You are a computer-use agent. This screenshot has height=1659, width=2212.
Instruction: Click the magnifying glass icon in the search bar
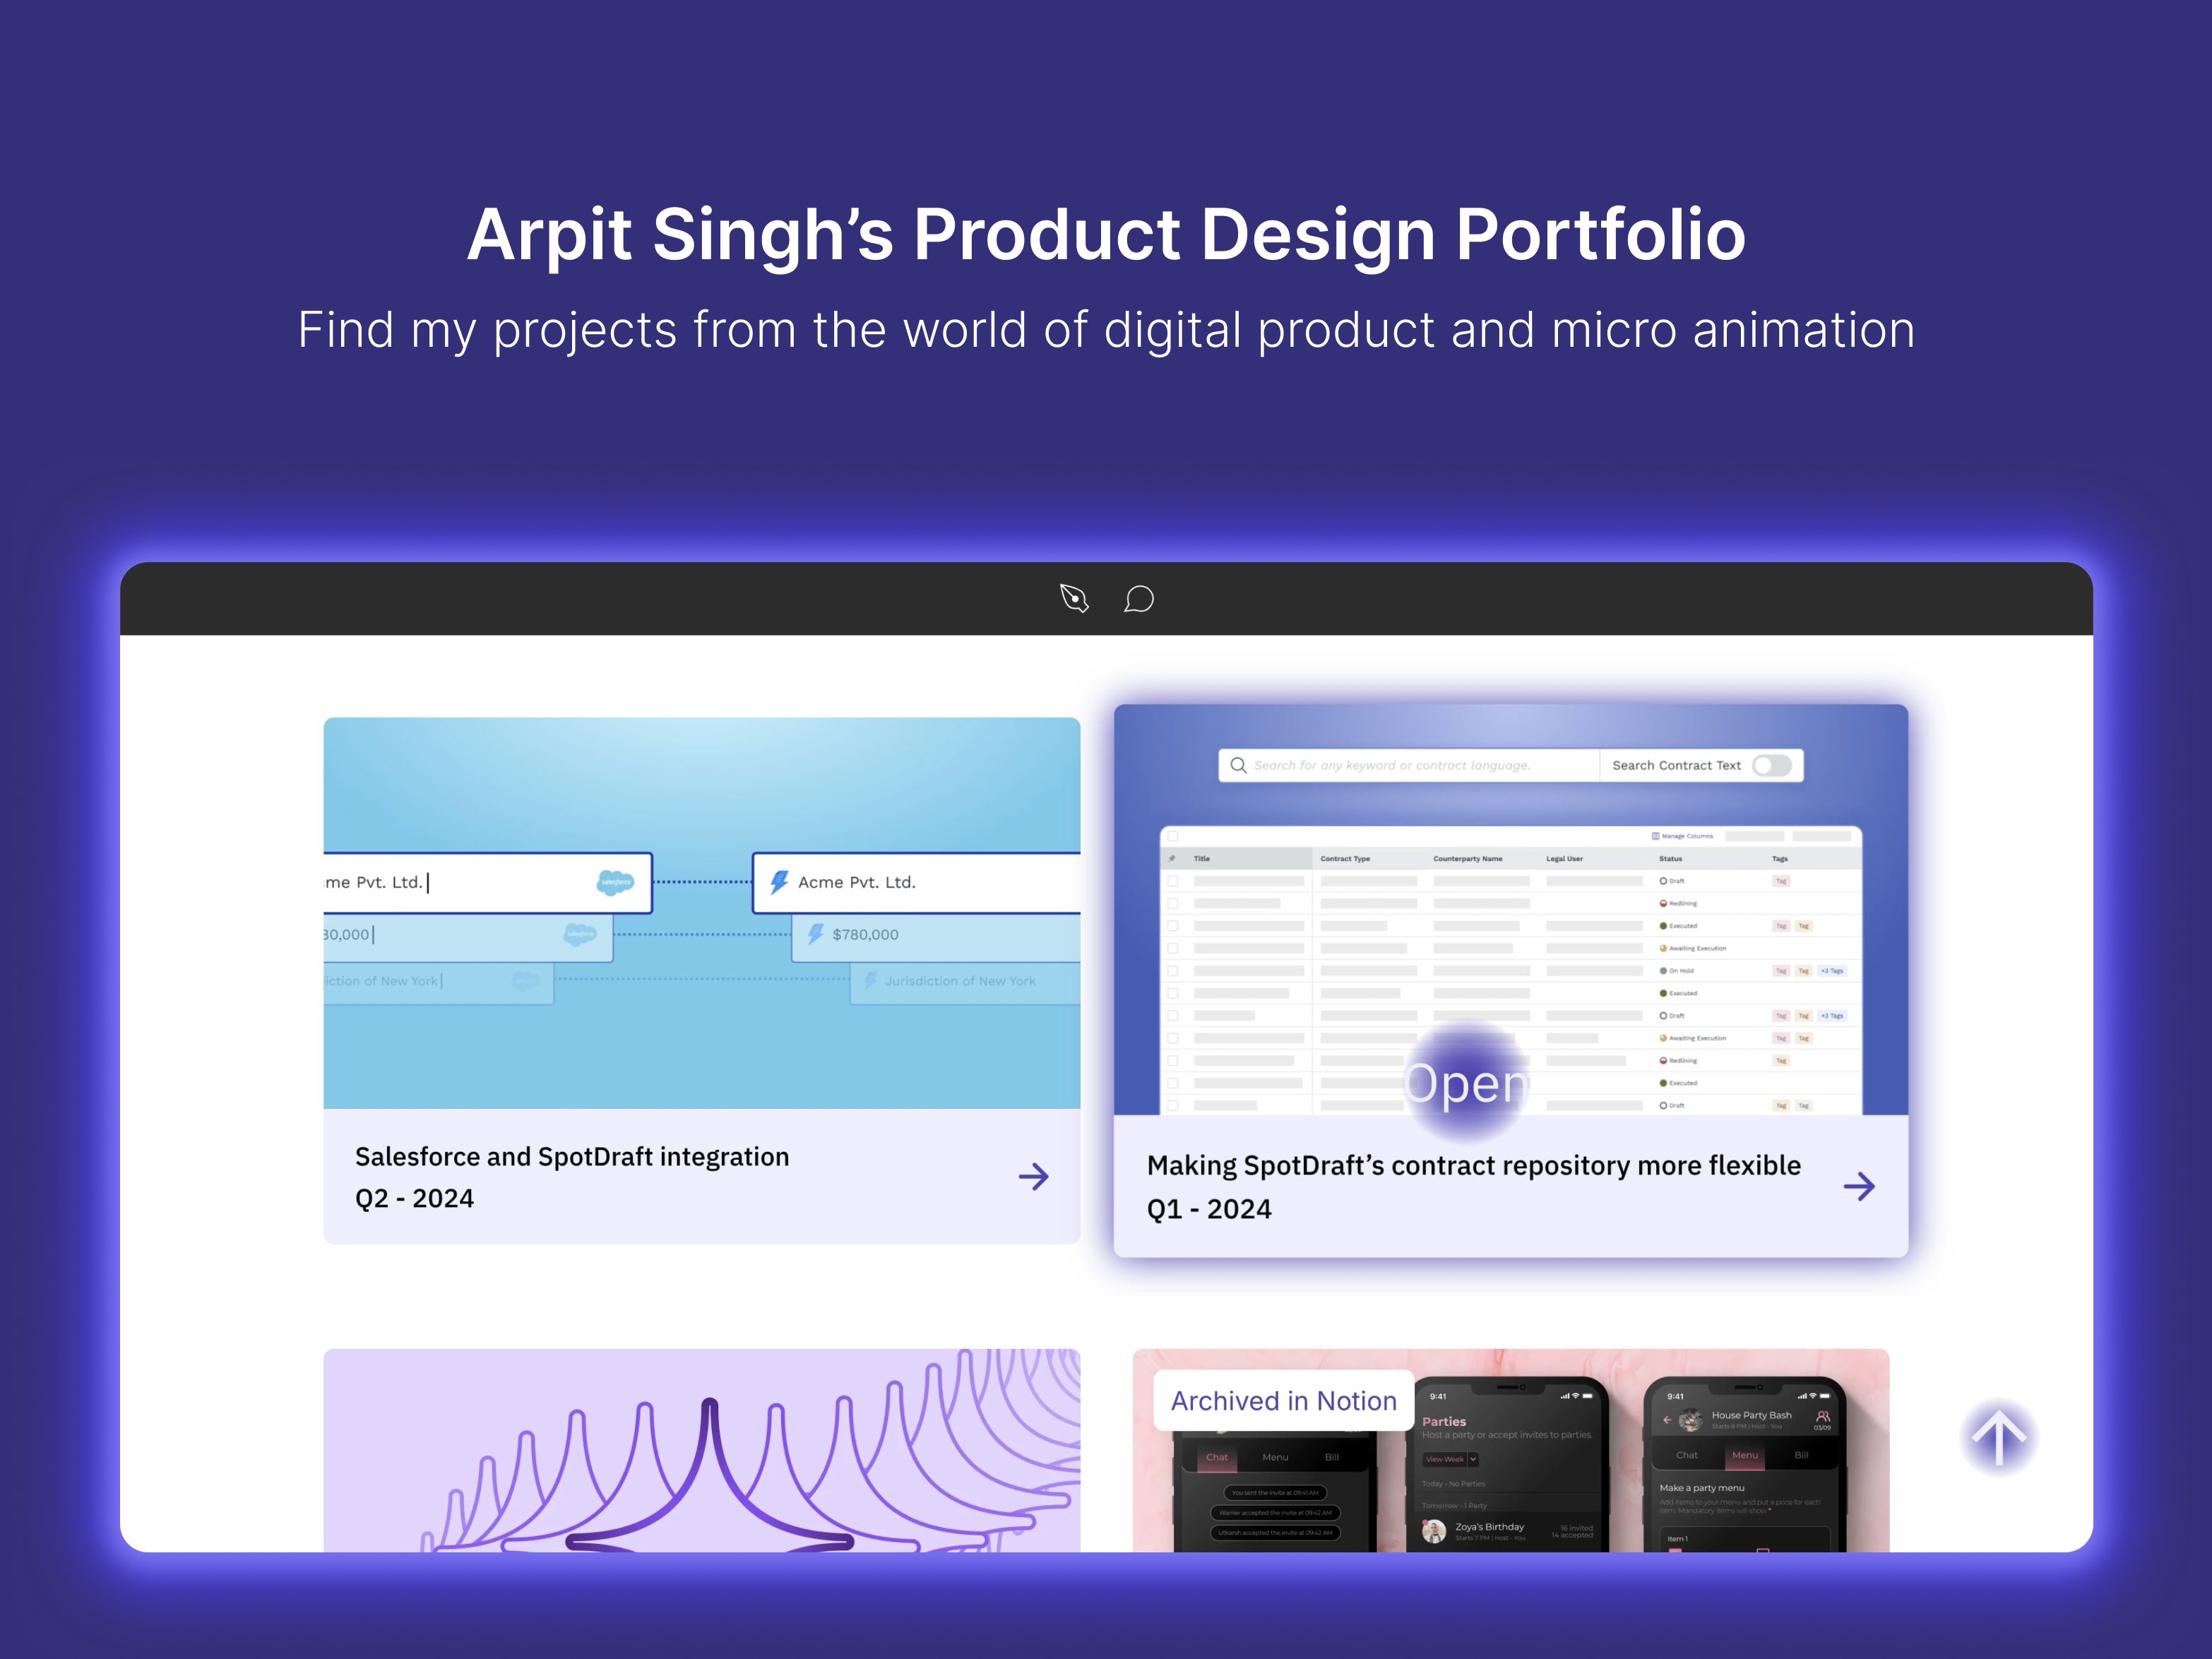[1239, 765]
